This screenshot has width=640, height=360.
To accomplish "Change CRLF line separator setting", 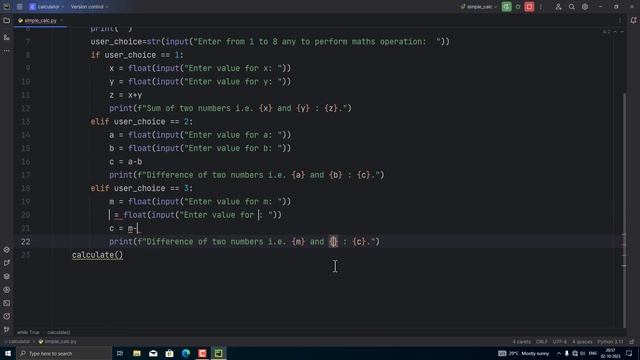I will 542,342.
